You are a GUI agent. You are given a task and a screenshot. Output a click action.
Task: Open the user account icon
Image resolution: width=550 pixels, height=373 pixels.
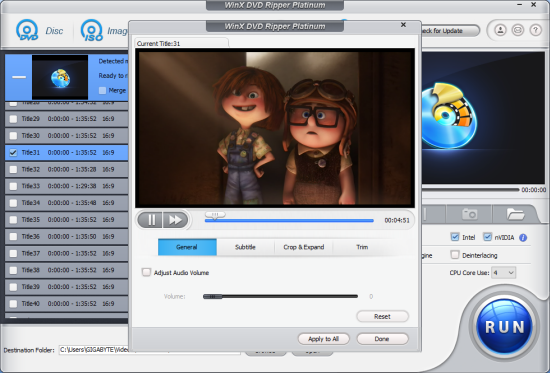tap(500, 30)
